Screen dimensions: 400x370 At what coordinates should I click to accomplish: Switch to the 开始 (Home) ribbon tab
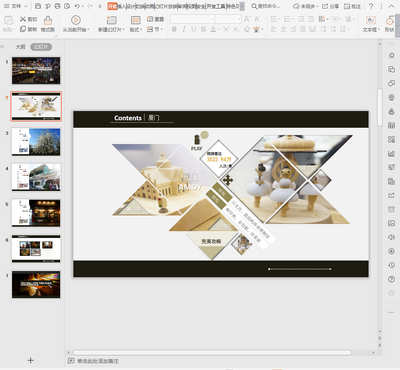[x=112, y=6]
